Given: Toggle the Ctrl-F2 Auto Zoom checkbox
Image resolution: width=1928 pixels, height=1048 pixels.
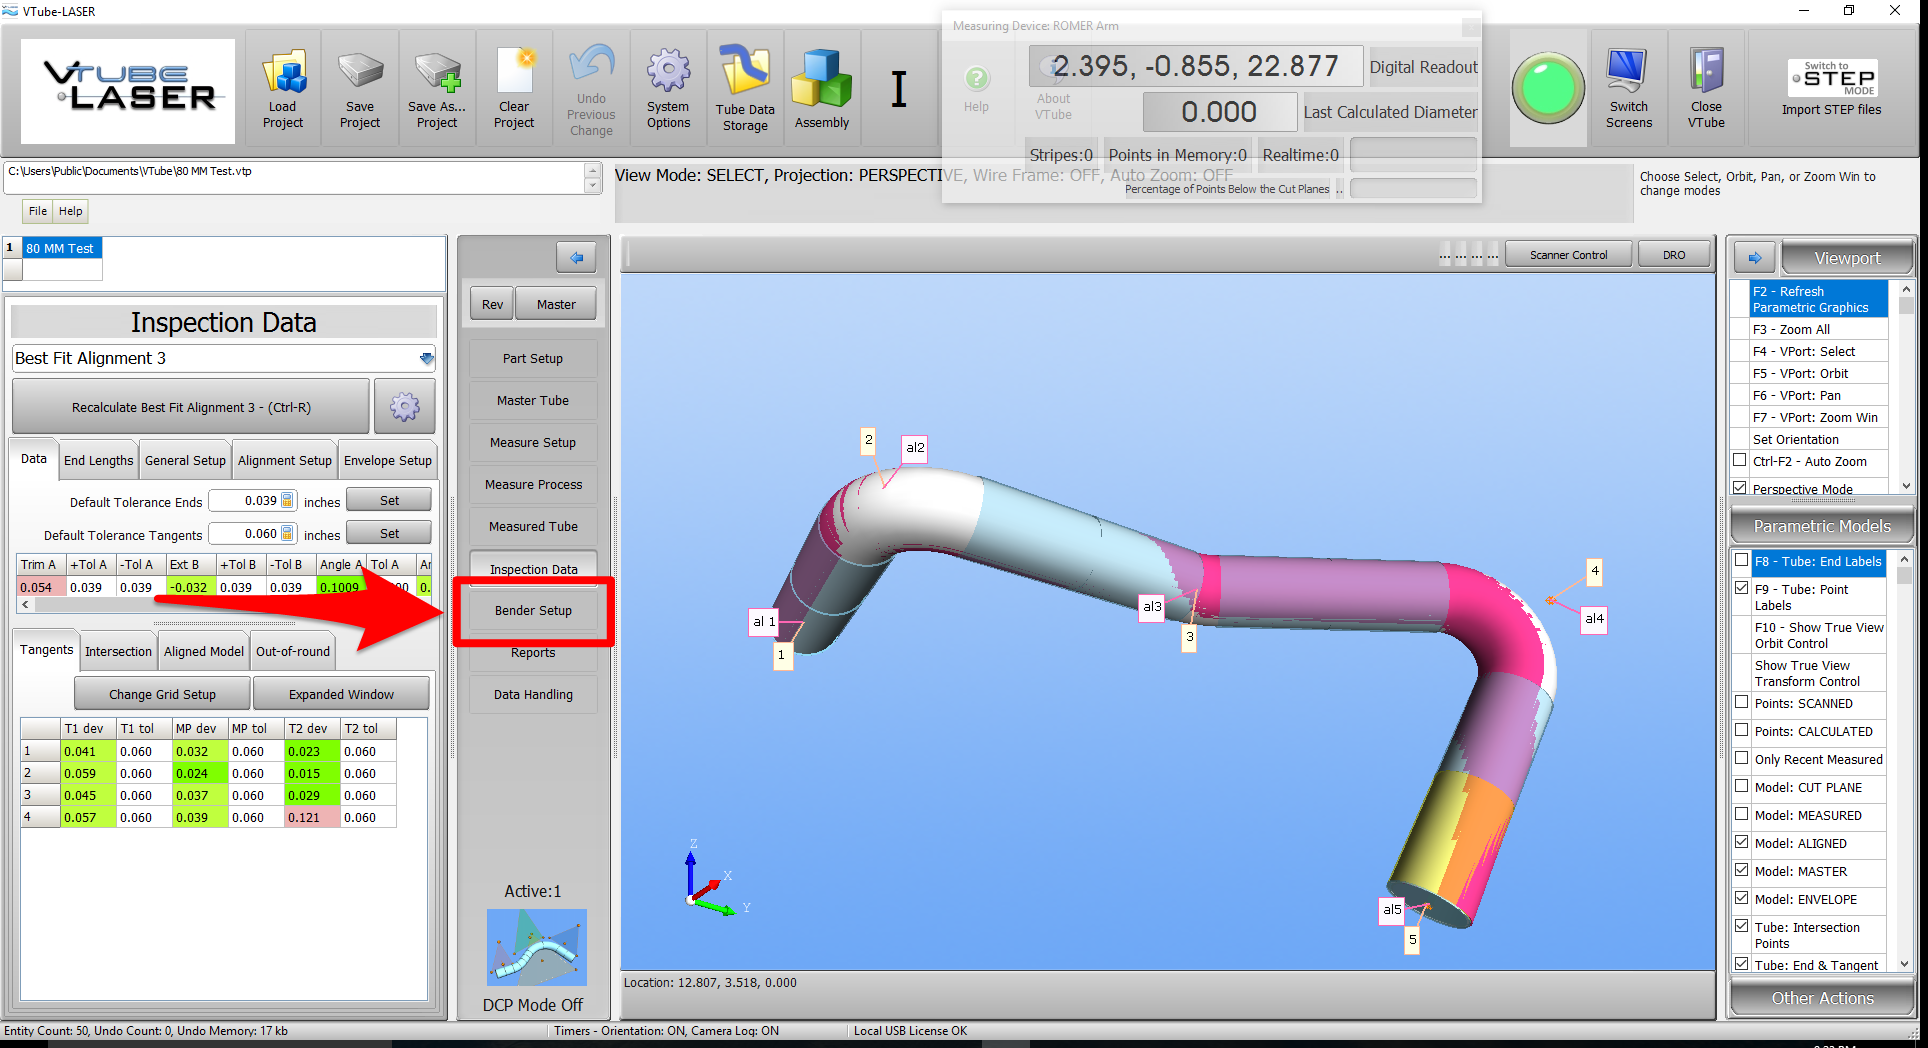Looking at the screenshot, I should [x=1740, y=461].
